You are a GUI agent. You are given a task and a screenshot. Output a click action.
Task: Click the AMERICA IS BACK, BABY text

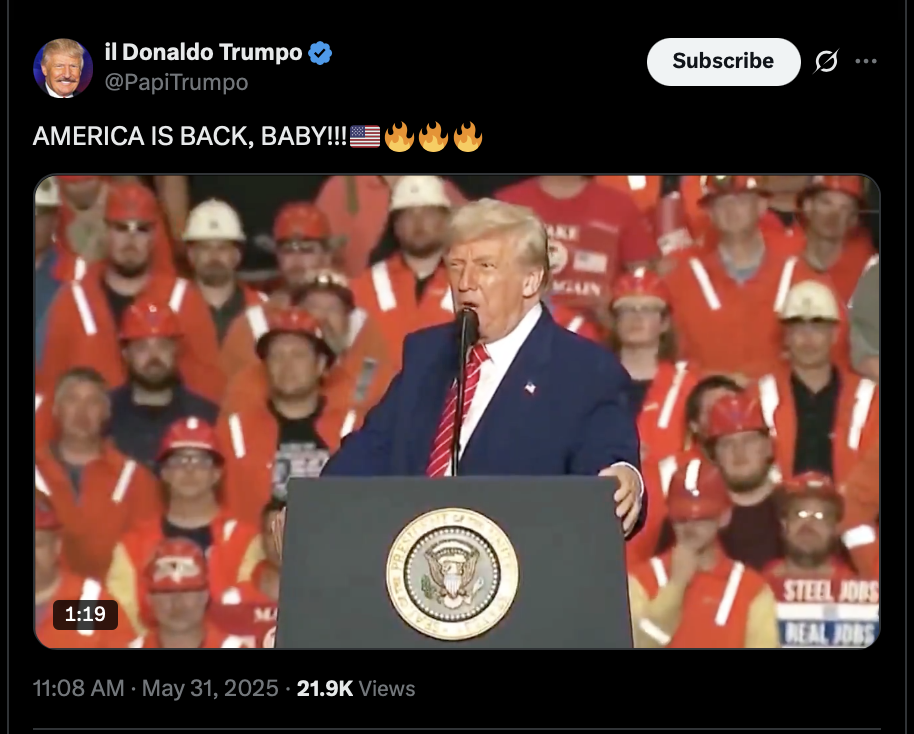[x=190, y=136]
